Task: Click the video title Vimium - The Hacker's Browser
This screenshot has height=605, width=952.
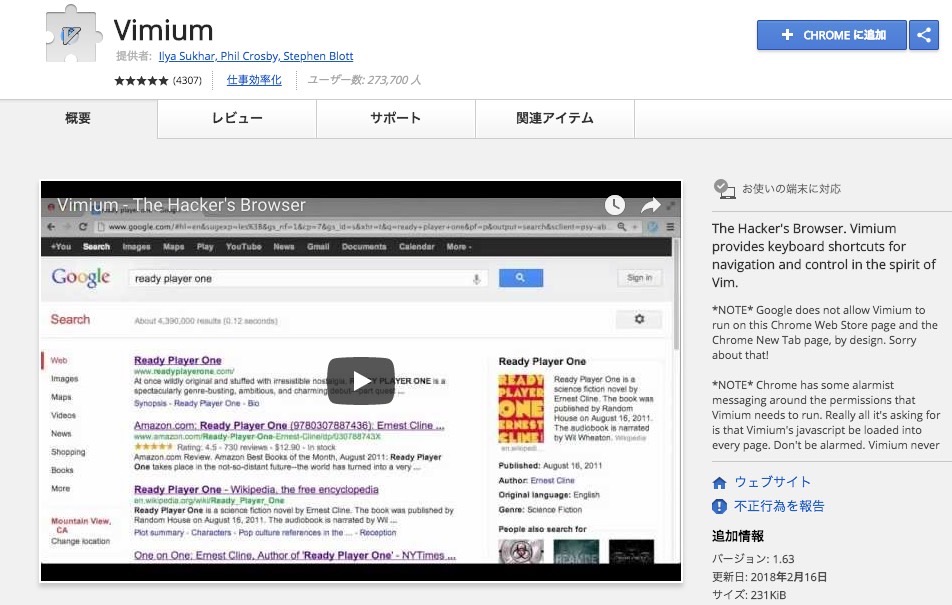Action: pos(181,205)
